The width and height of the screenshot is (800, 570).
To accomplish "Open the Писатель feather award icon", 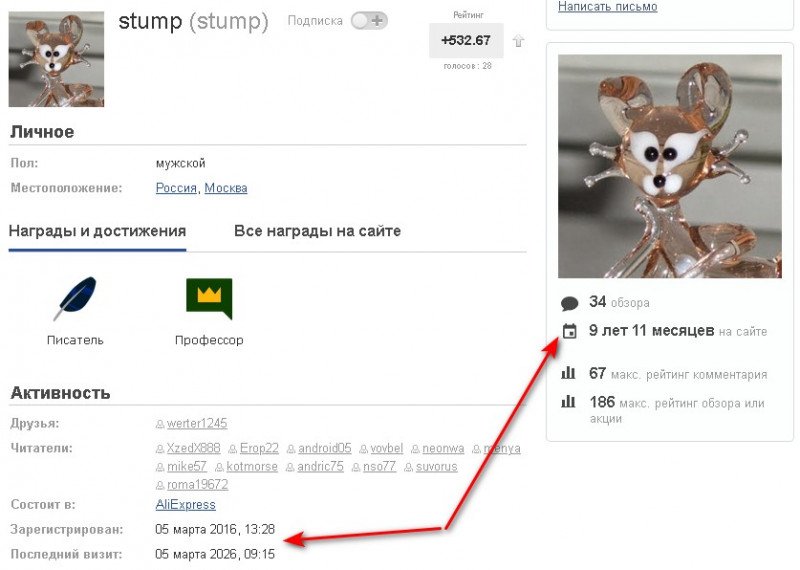I will pyautogui.click(x=76, y=299).
